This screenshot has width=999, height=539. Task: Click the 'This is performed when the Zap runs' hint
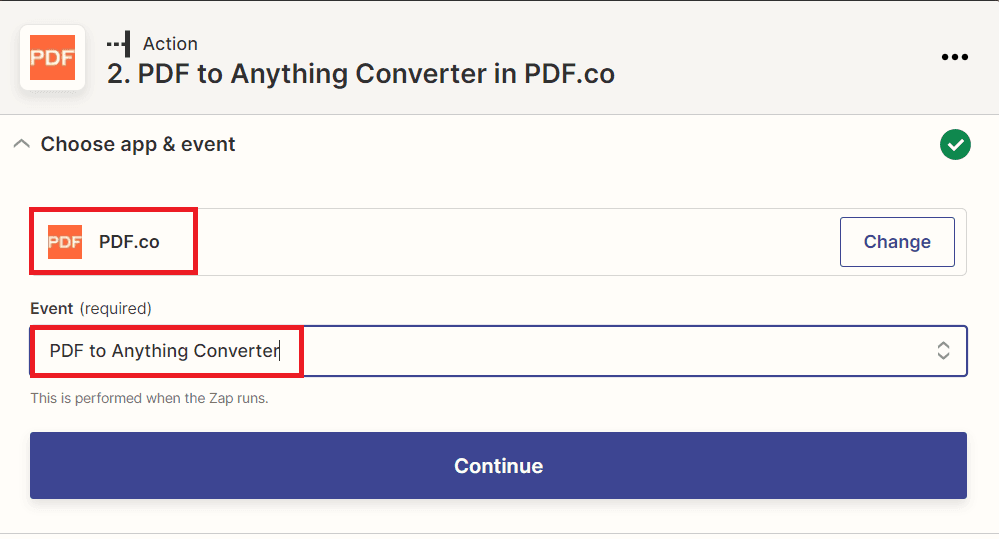point(149,398)
